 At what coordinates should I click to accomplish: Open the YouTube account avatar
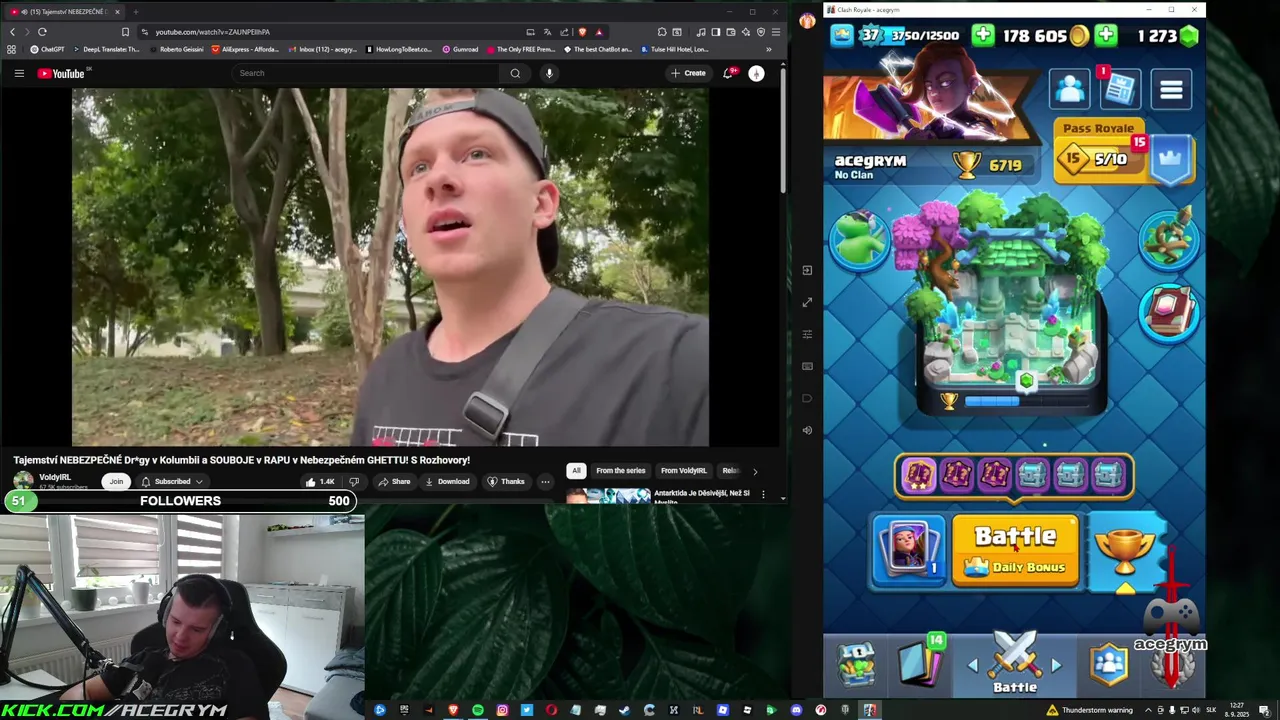(x=756, y=73)
